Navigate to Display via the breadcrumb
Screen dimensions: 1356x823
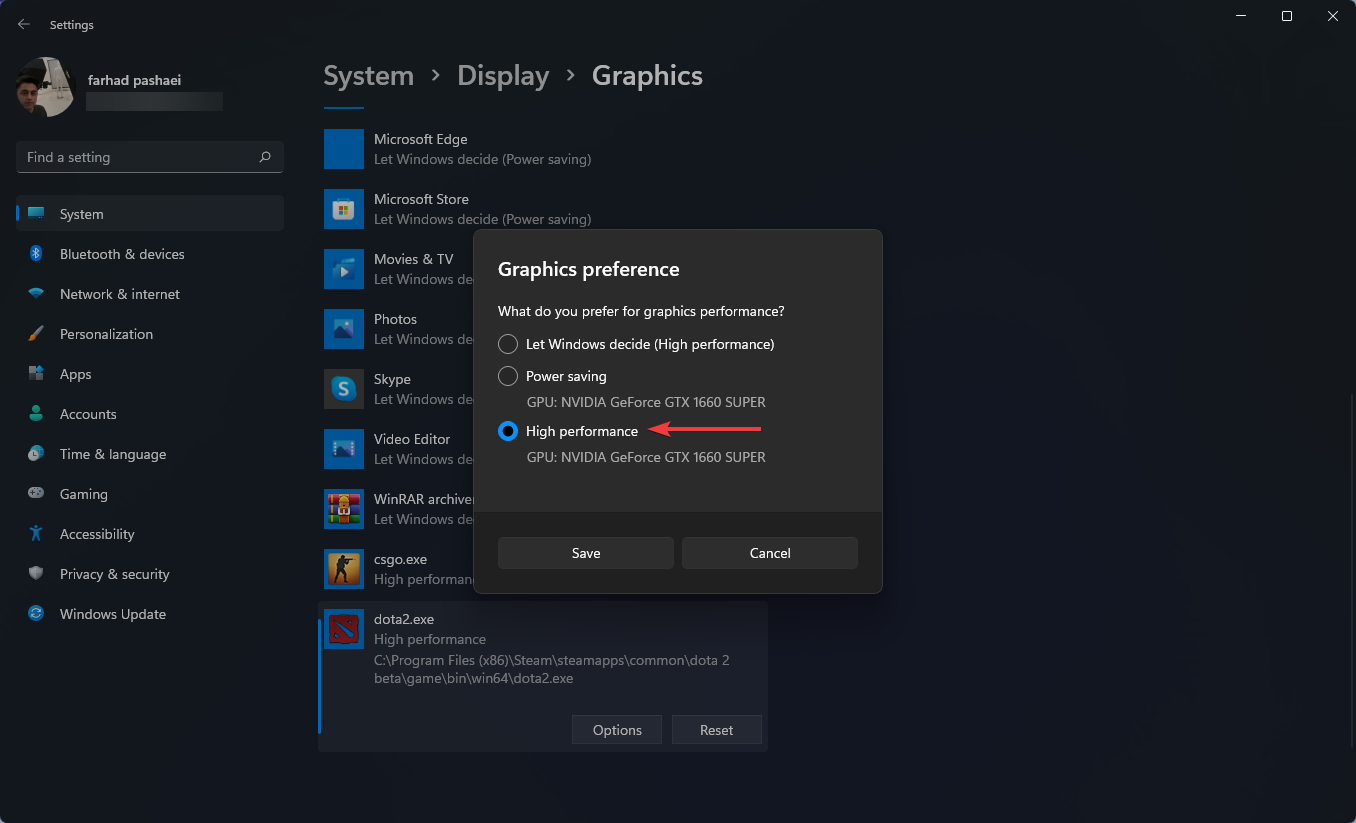click(503, 75)
